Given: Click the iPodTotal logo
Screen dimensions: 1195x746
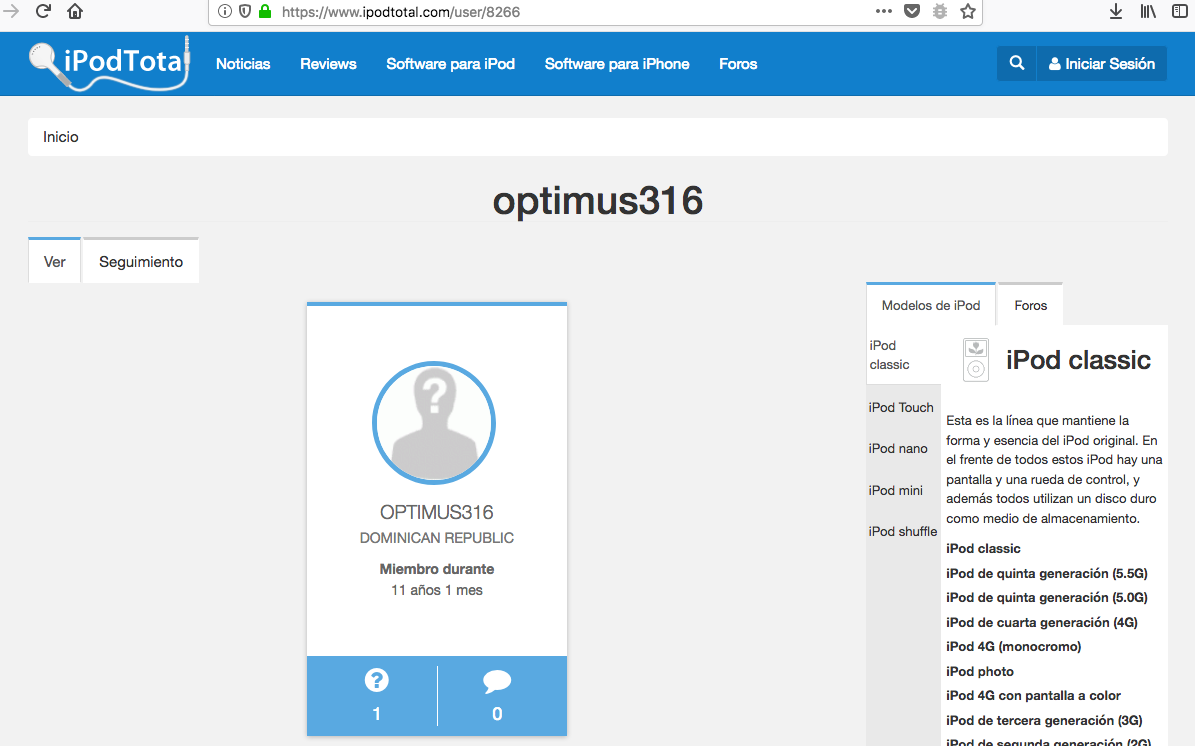Looking at the screenshot, I should pos(110,64).
